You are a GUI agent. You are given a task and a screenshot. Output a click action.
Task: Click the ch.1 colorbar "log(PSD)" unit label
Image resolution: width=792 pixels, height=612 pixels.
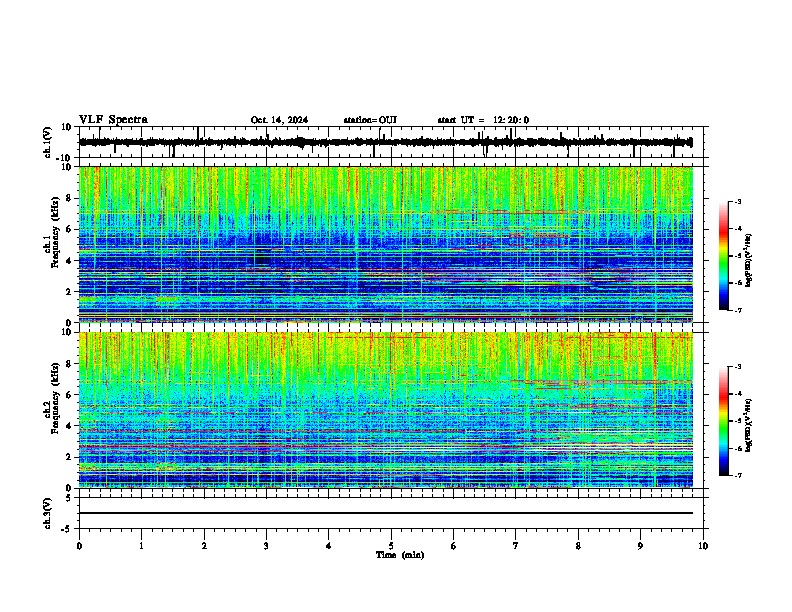[x=748, y=261]
